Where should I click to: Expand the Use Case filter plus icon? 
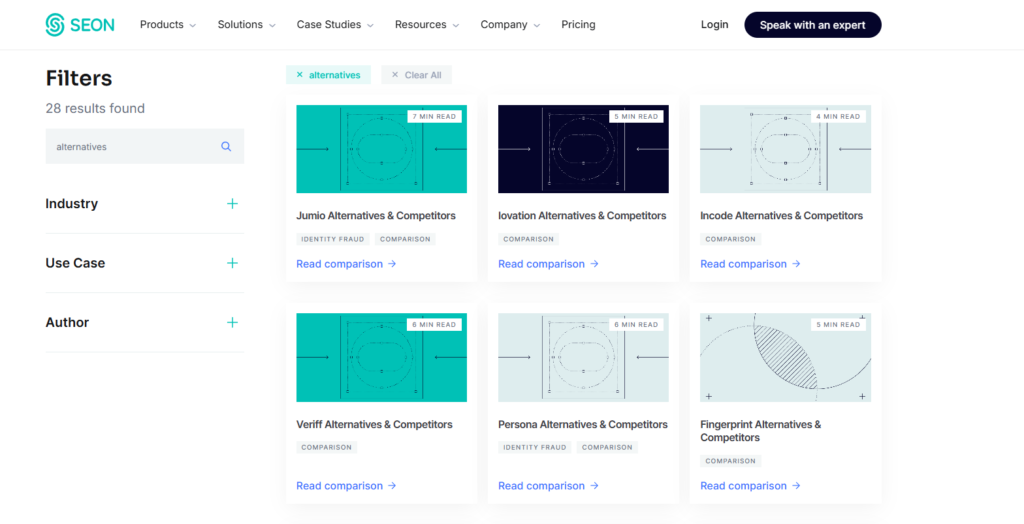232,263
